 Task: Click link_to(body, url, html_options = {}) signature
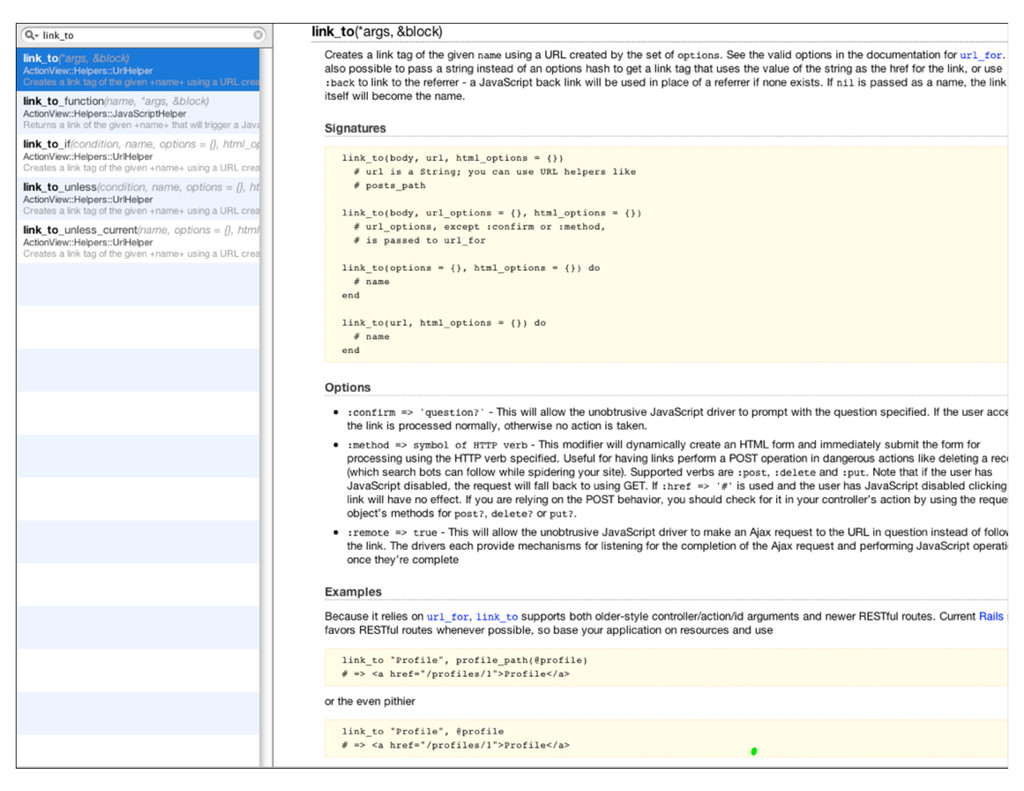tap(453, 158)
